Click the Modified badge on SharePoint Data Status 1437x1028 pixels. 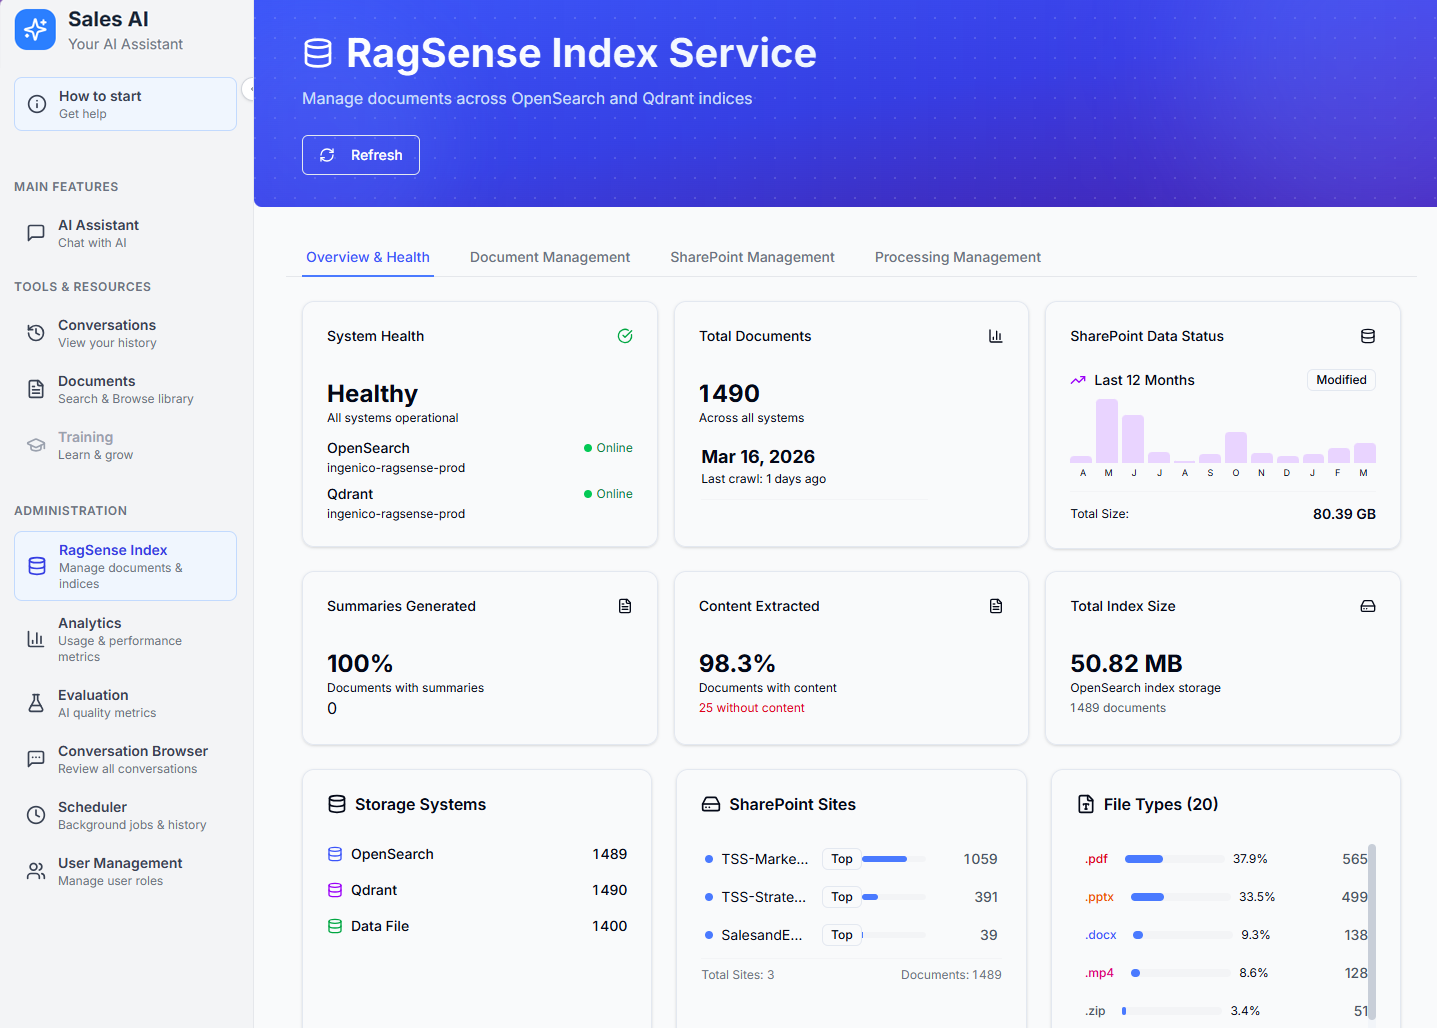(1341, 380)
